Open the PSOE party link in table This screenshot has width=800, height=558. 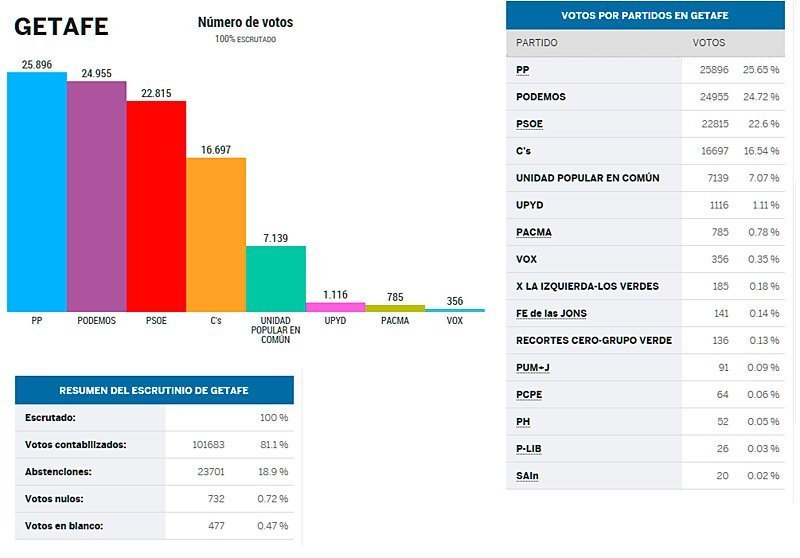[x=529, y=124]
